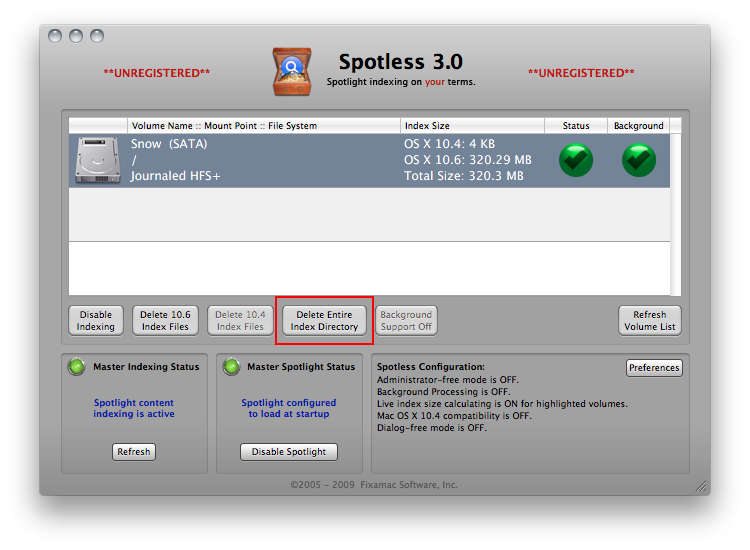Click the window resize grip corner
Viewport: 750px width, 550px height.
click(702, 487)
